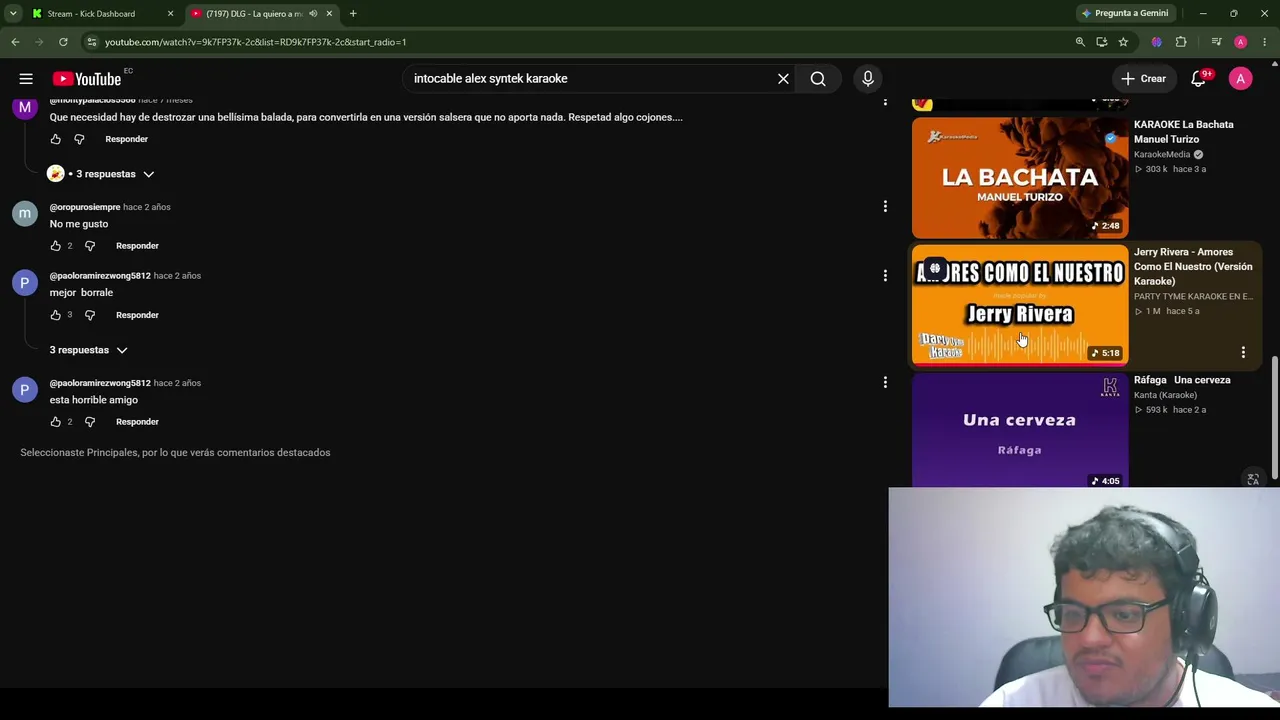Focus the browser address bar URL
This screenshot has width=1280, height=720.
tap(255, 42)
